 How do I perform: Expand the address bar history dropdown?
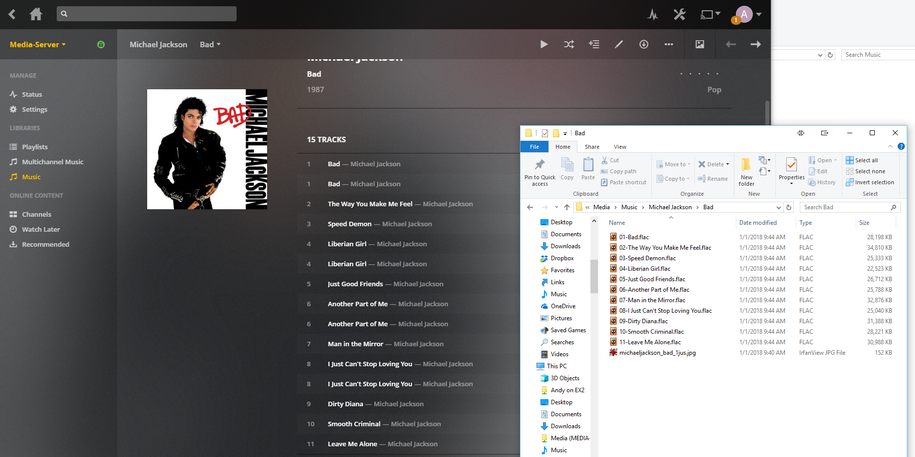click(x=779, y=207)
